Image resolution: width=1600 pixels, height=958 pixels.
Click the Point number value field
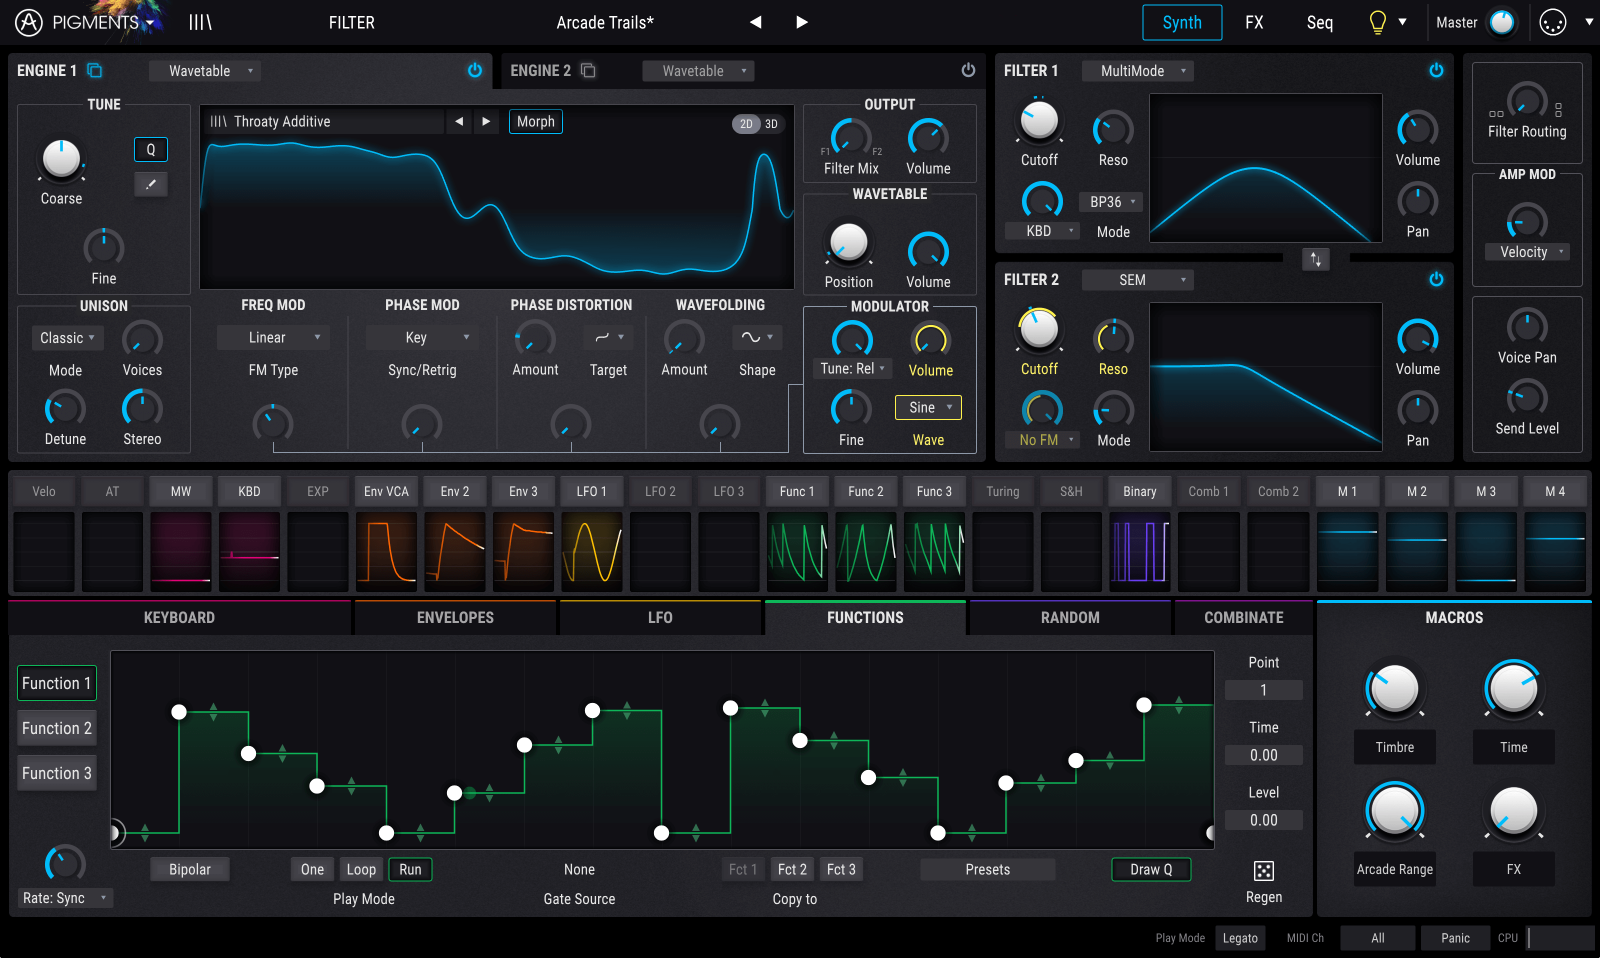point(1264,690)
